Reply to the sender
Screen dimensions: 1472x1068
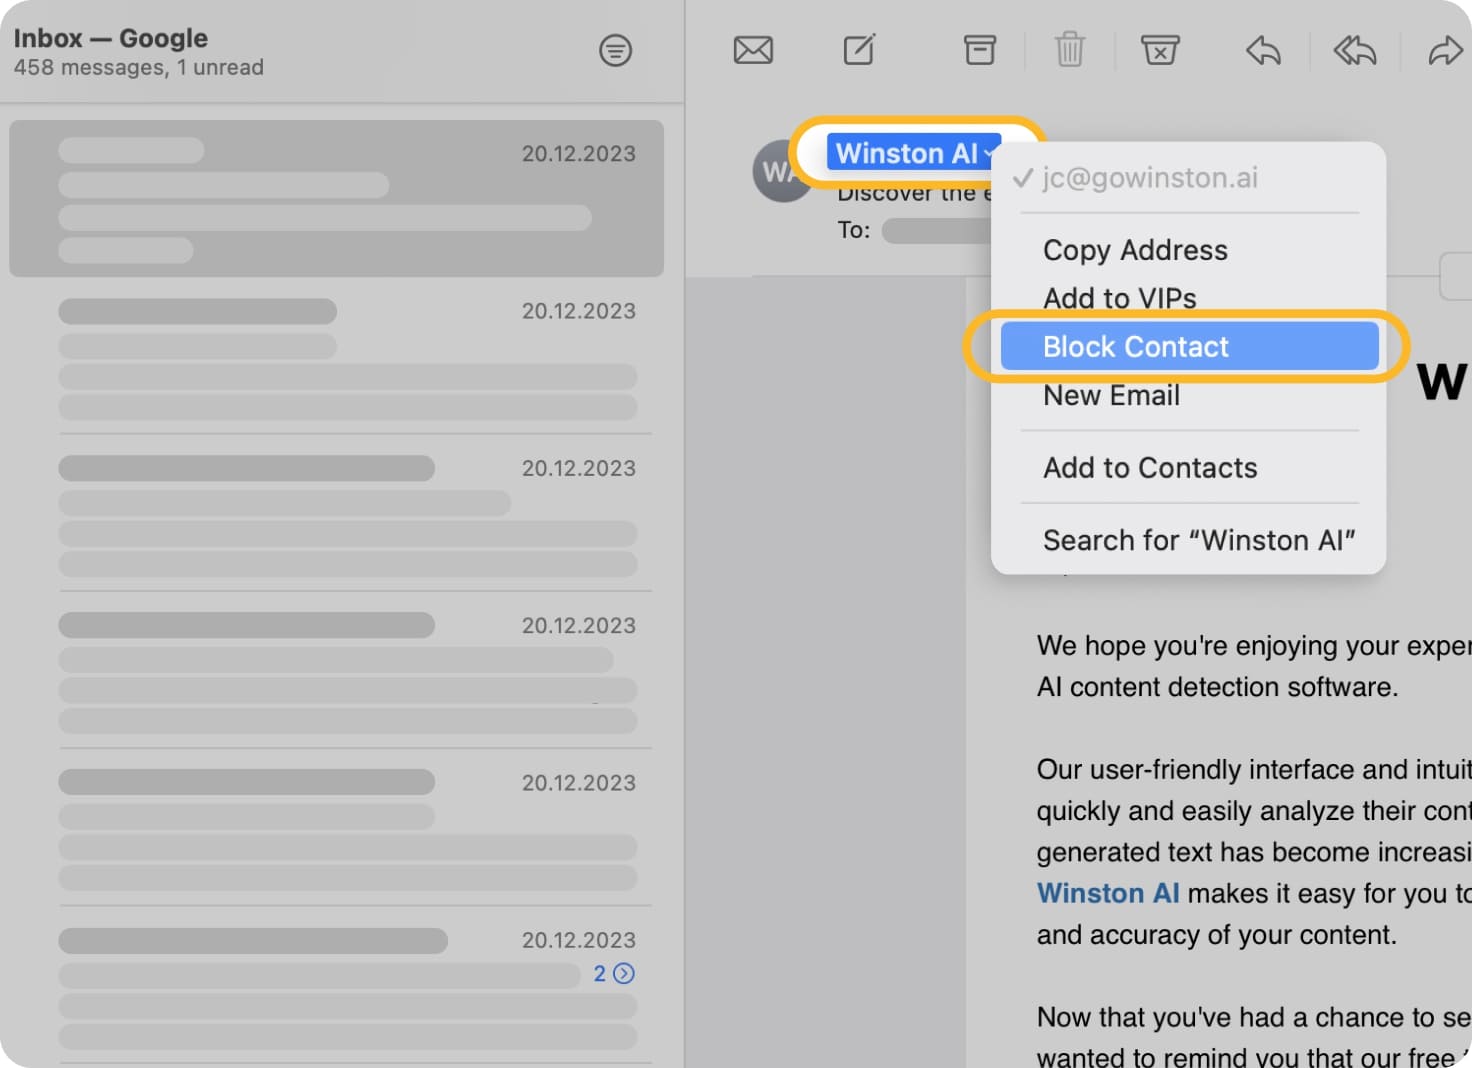(x=1262, y=50)
